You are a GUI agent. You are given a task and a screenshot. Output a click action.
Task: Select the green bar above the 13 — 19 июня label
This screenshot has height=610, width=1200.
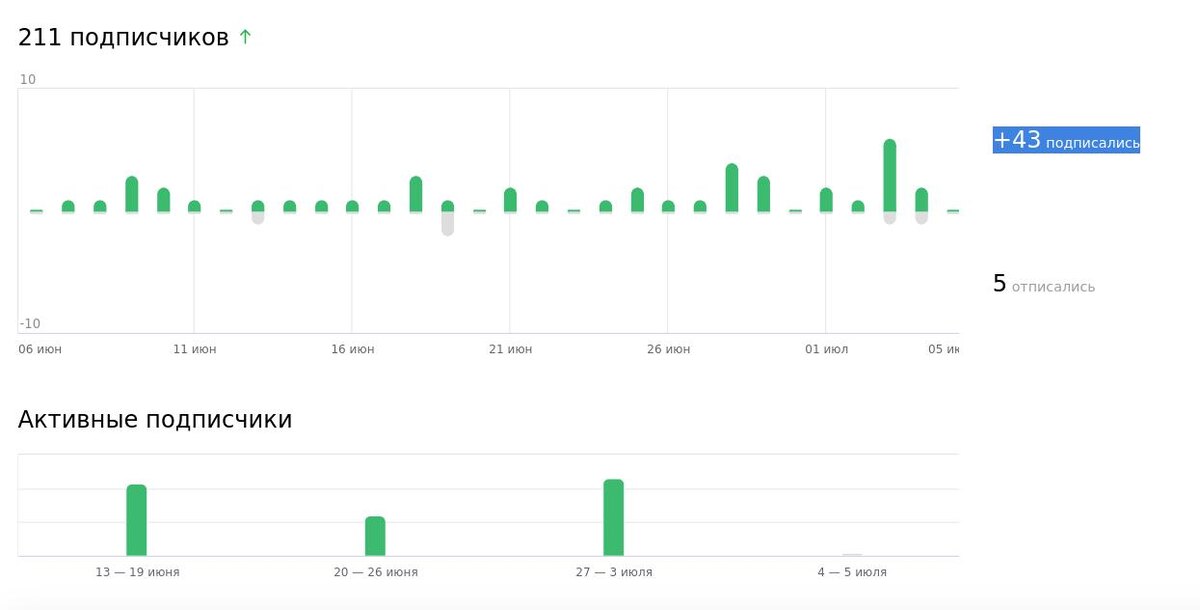137,520
